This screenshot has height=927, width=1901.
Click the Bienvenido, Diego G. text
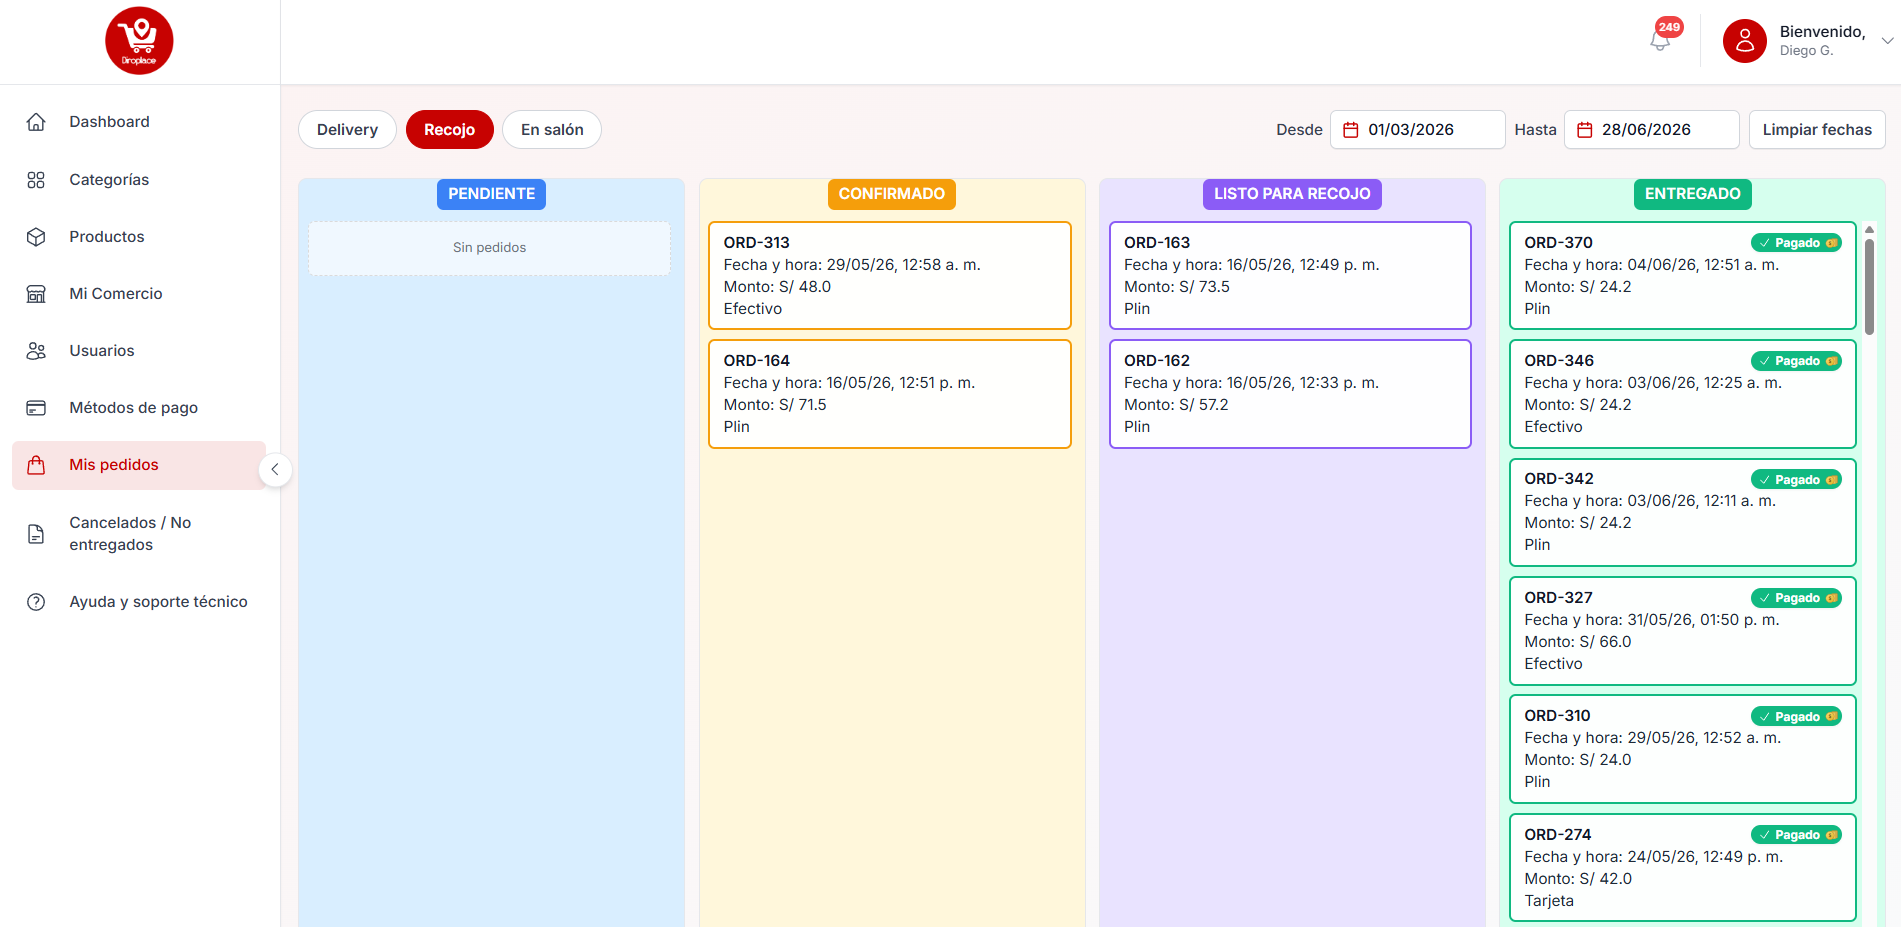[x=1822, y=41]
